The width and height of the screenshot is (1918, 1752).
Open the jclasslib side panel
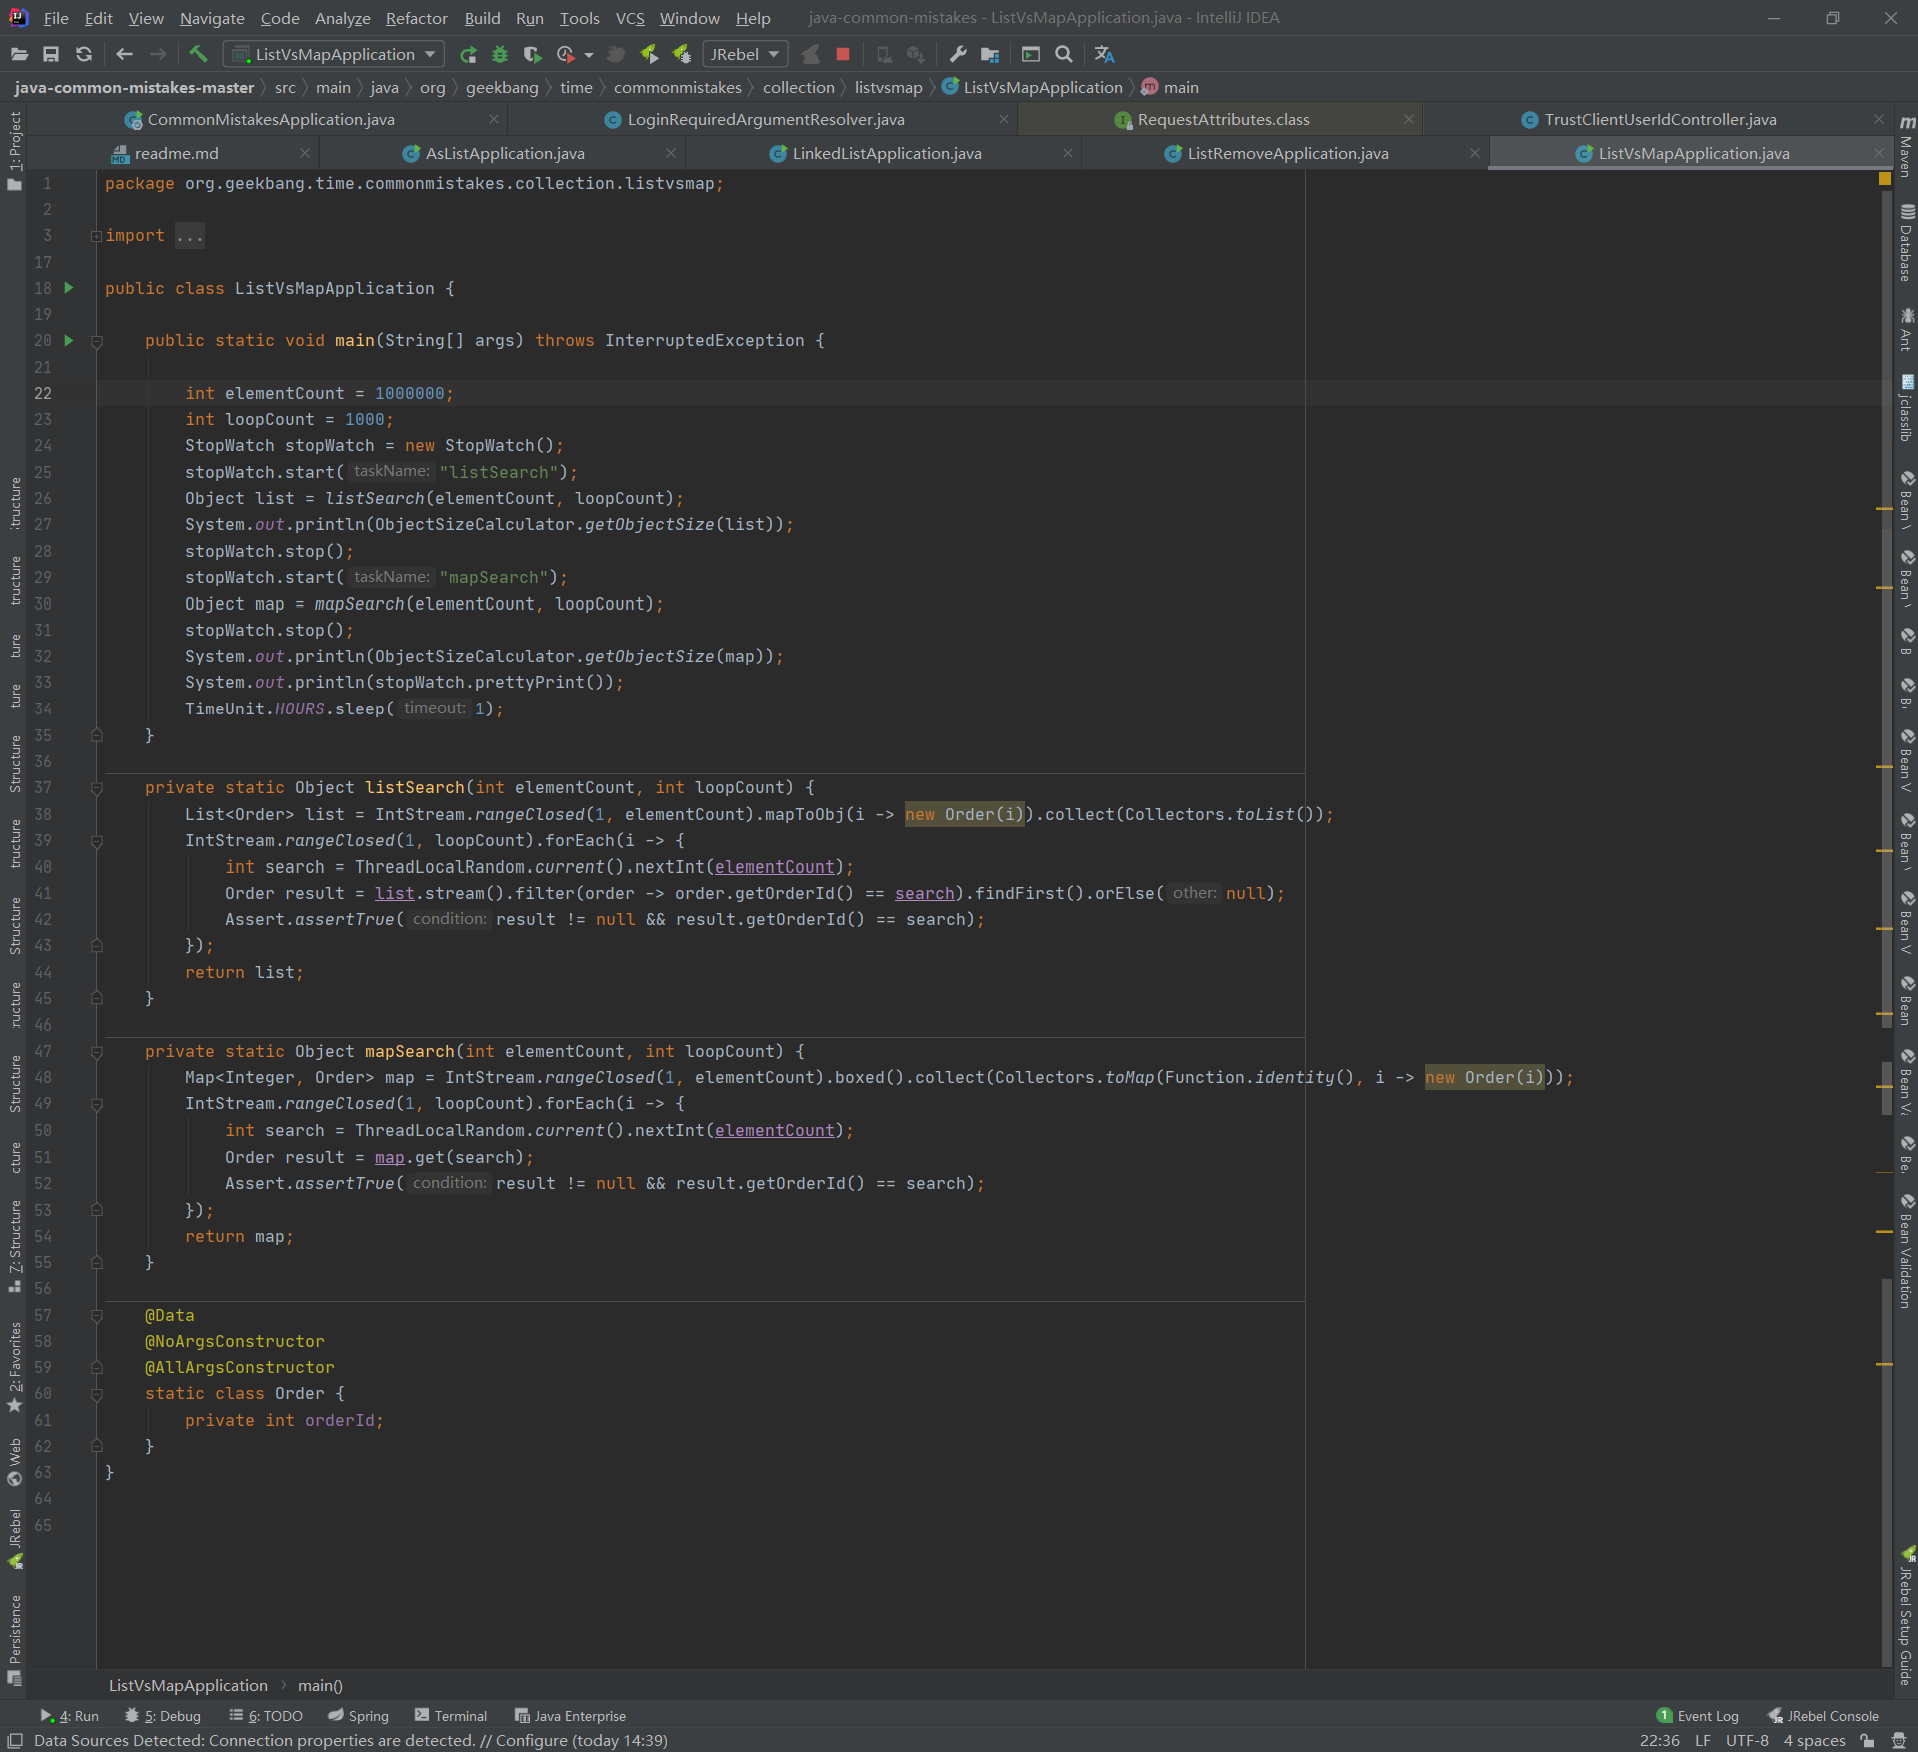[1906, 408]
